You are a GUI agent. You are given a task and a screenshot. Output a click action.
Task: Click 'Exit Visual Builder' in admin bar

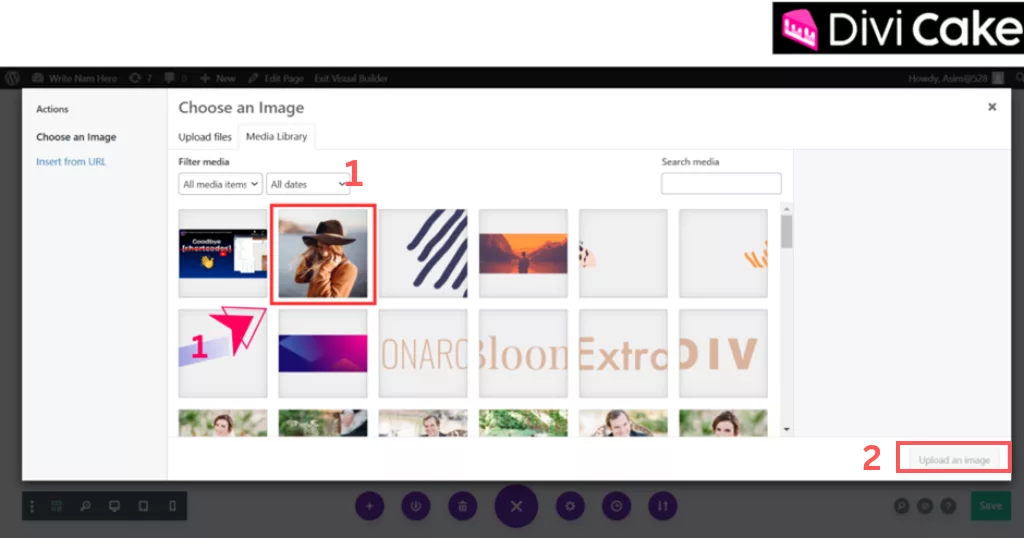351,78
